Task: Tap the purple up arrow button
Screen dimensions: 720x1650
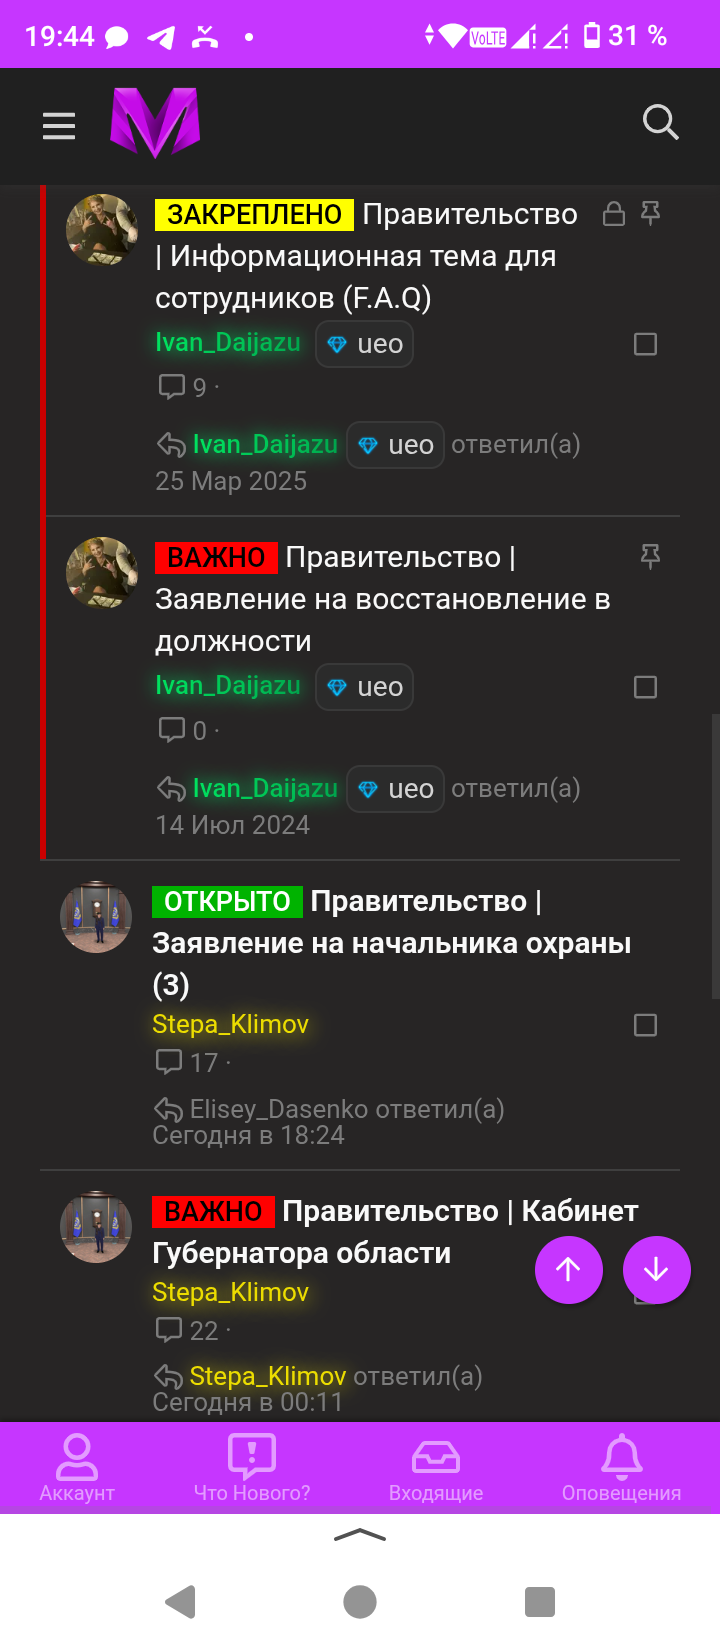Action: coord(569,1270)
